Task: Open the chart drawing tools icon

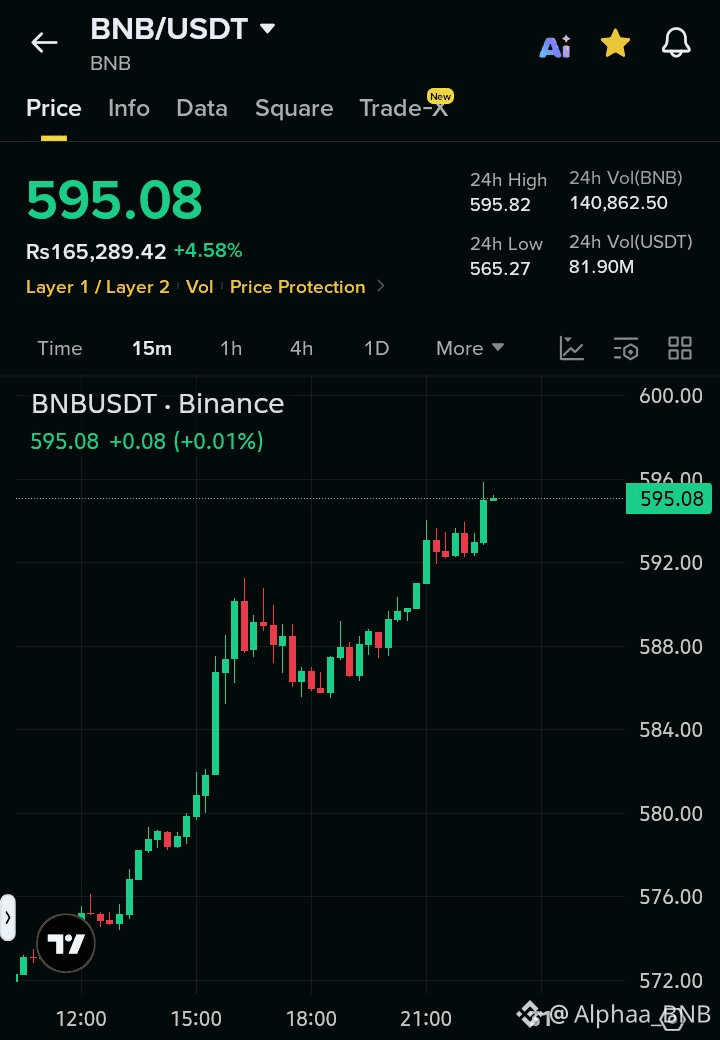Action: click(x=571, y=348)
